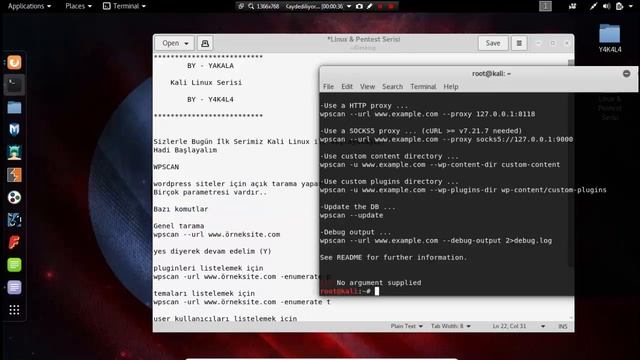This screenshot has height=360, width=640.
Task: Launch the Files folder icon in dock
Action: click(x=14, y=107)
